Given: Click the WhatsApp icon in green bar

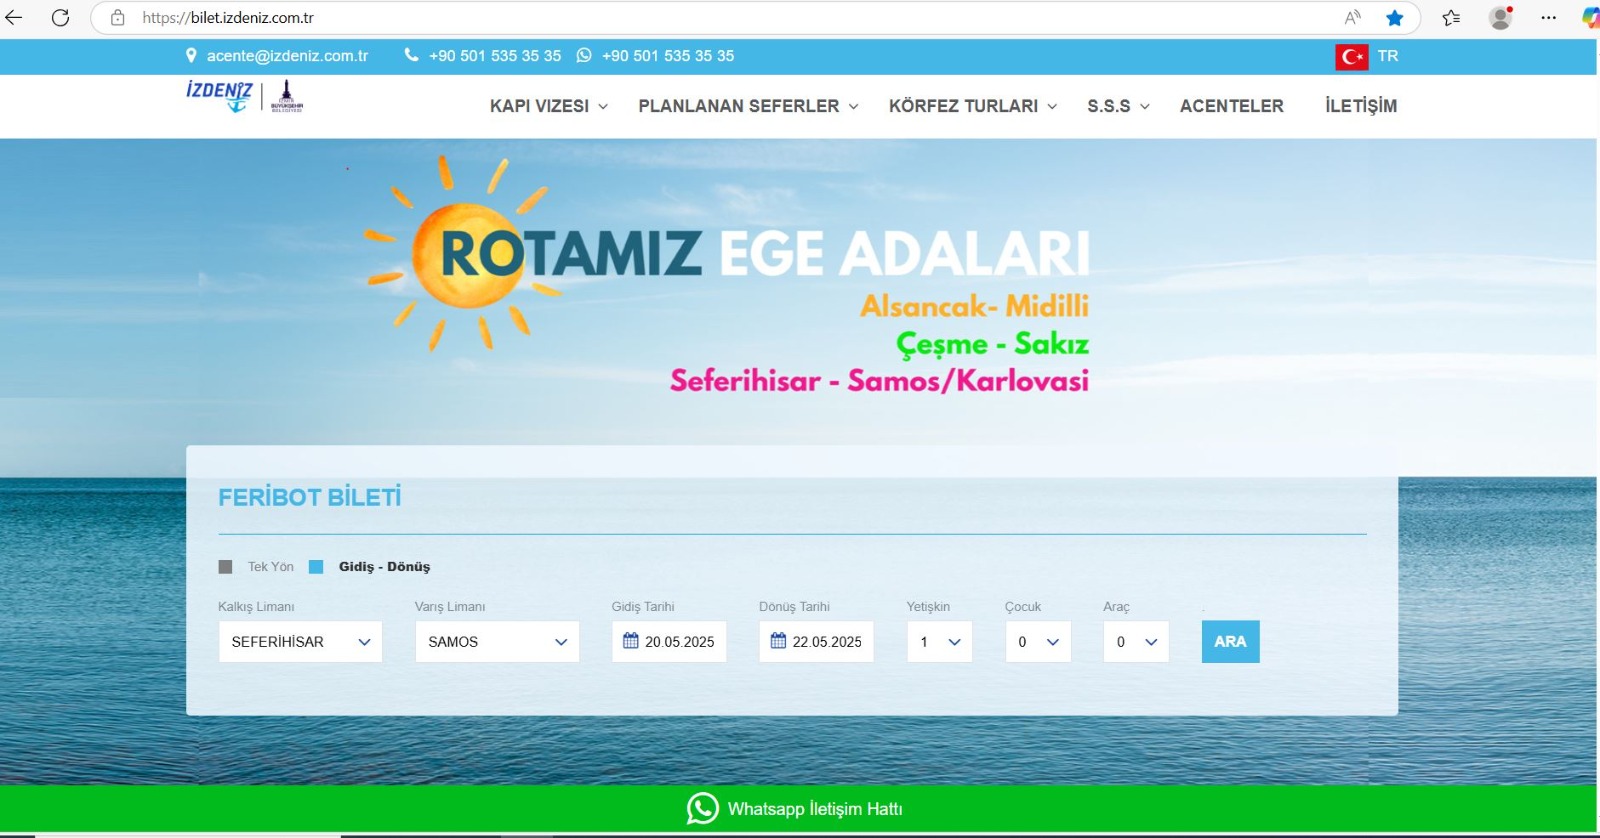Looking at the screenshot, I should pyautogui.click(x=702, y=808).
